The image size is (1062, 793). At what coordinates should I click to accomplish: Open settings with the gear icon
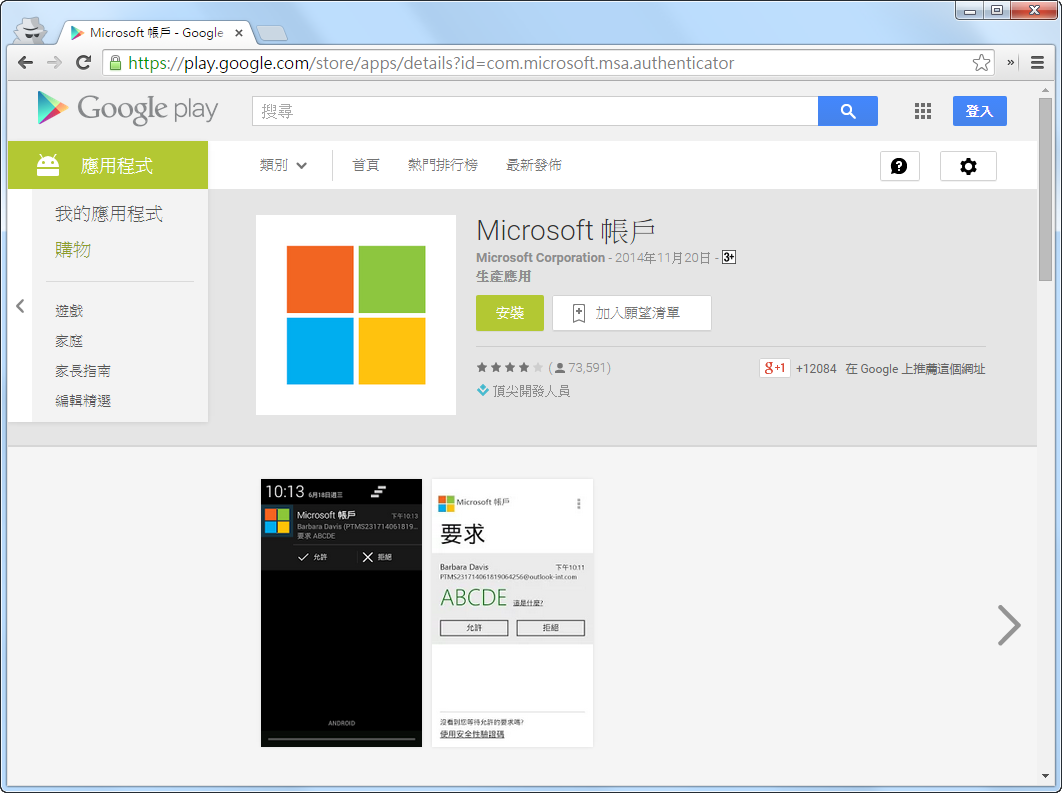[968, 166]
